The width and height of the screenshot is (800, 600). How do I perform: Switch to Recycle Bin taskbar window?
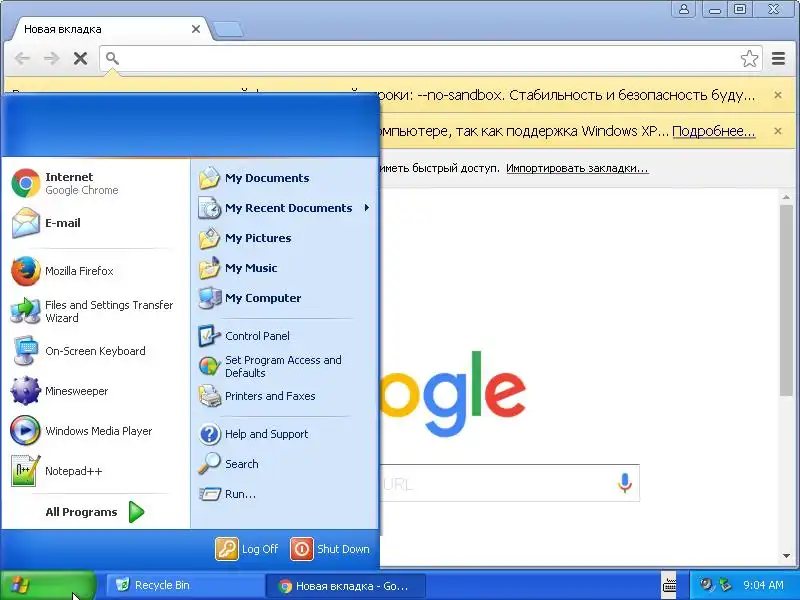(185, 585)
